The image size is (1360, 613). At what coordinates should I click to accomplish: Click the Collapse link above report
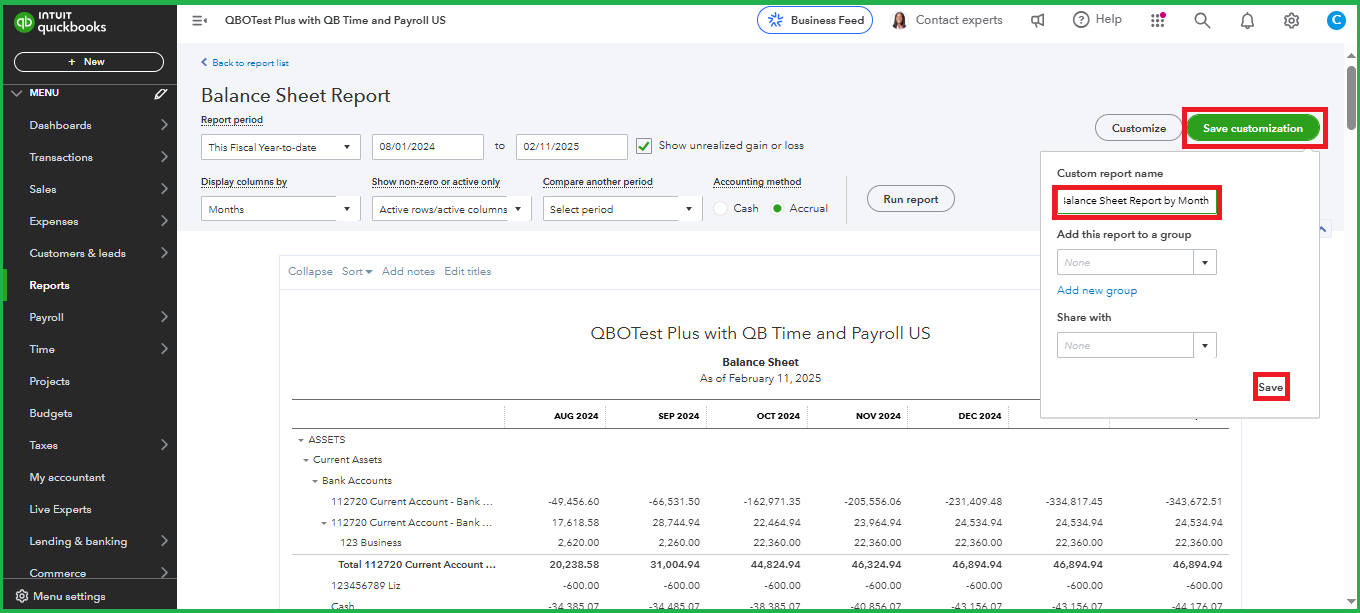tap(310, 272)
